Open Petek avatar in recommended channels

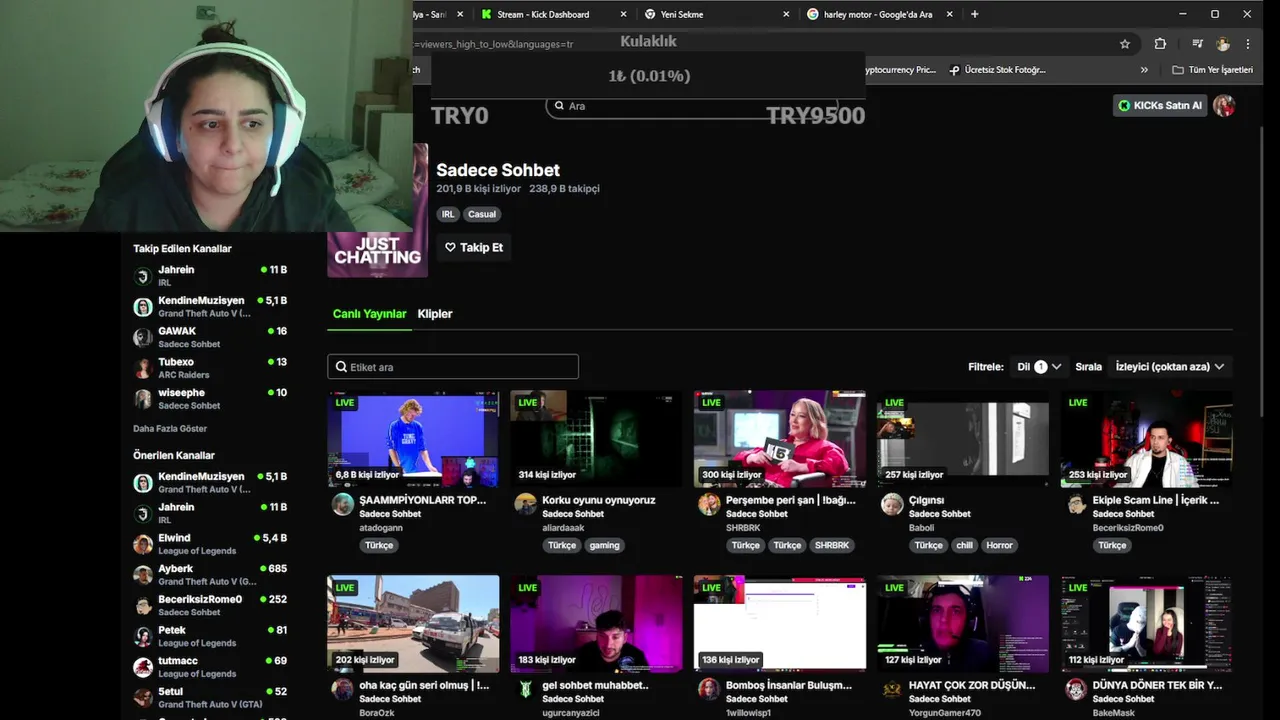(x=143, y=636)
